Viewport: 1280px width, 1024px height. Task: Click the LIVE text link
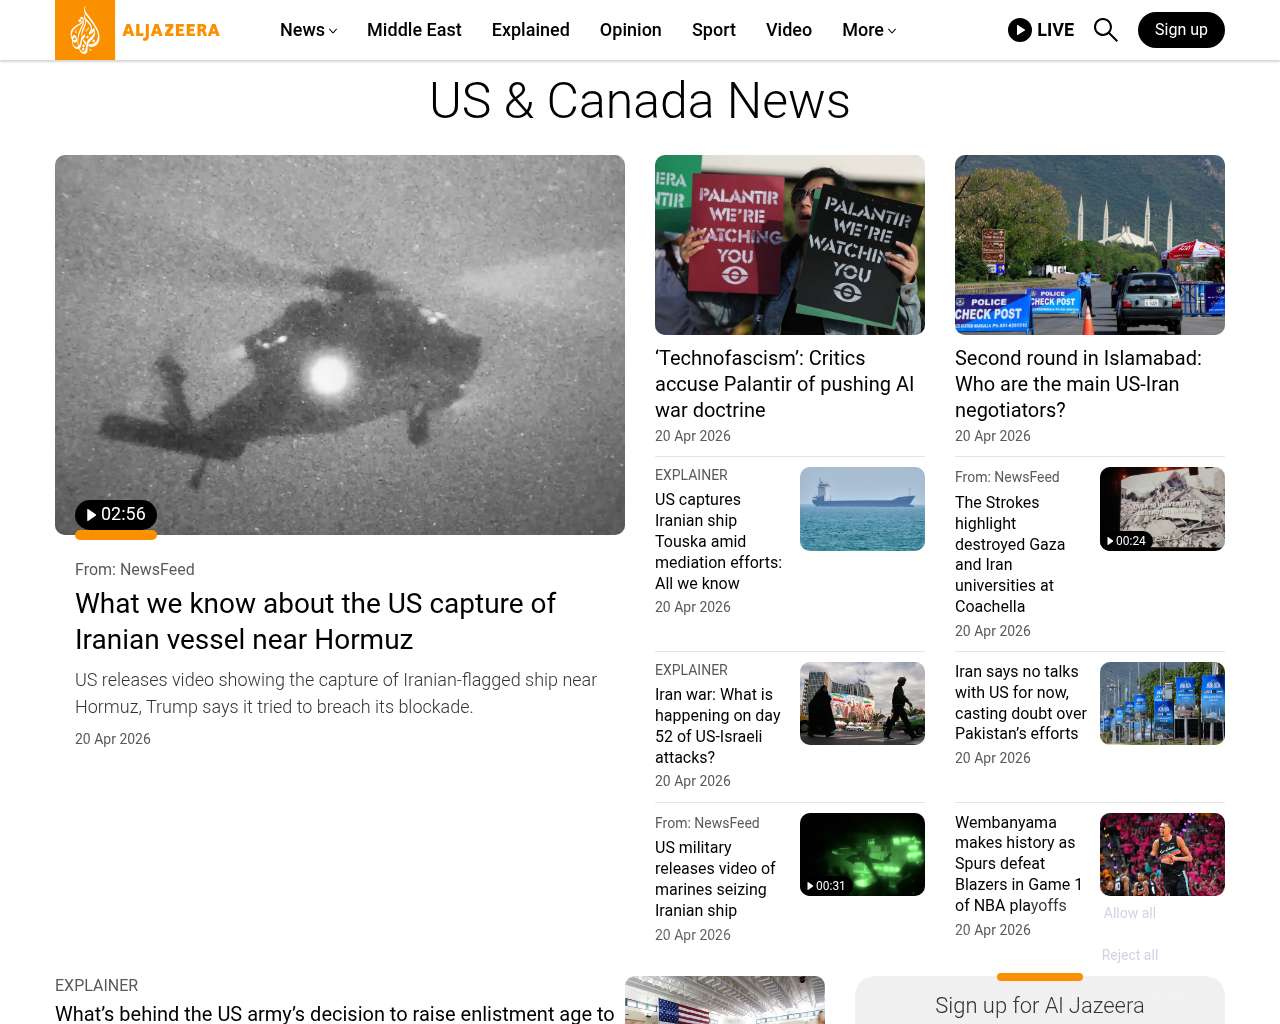click(x=1055, y=30)
